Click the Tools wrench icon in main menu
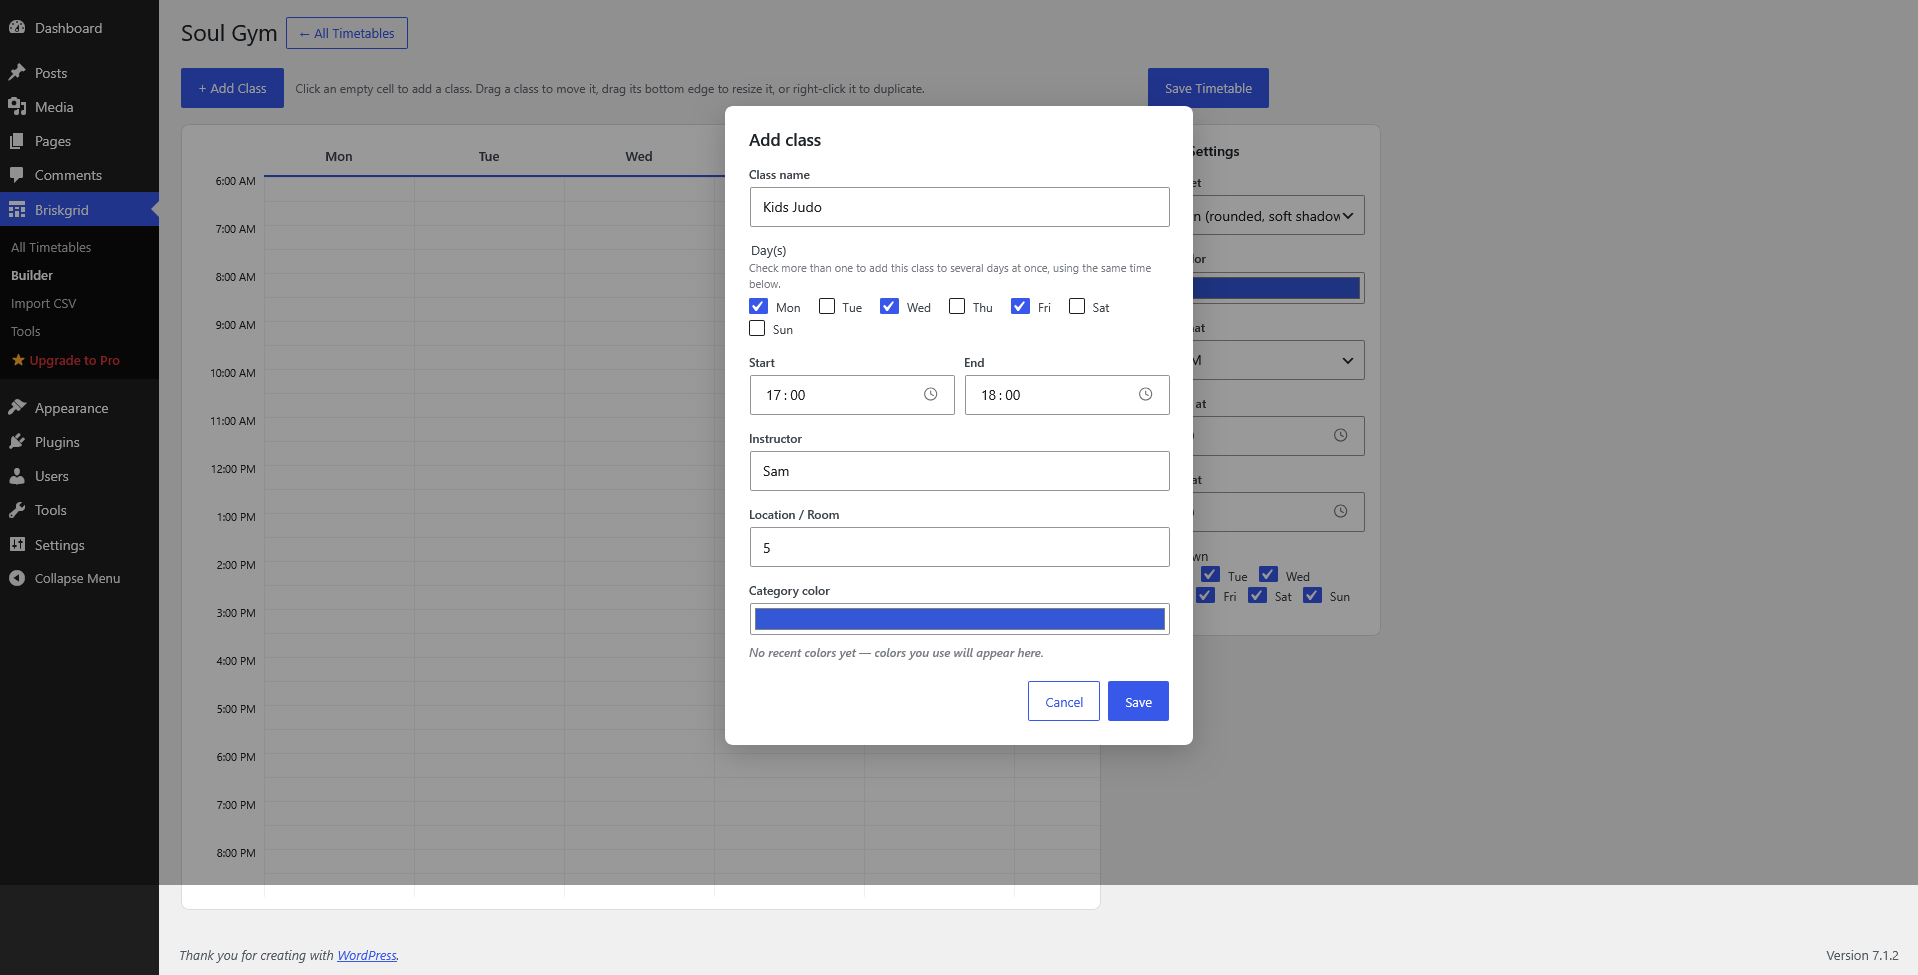 click(x=17, y=510)
